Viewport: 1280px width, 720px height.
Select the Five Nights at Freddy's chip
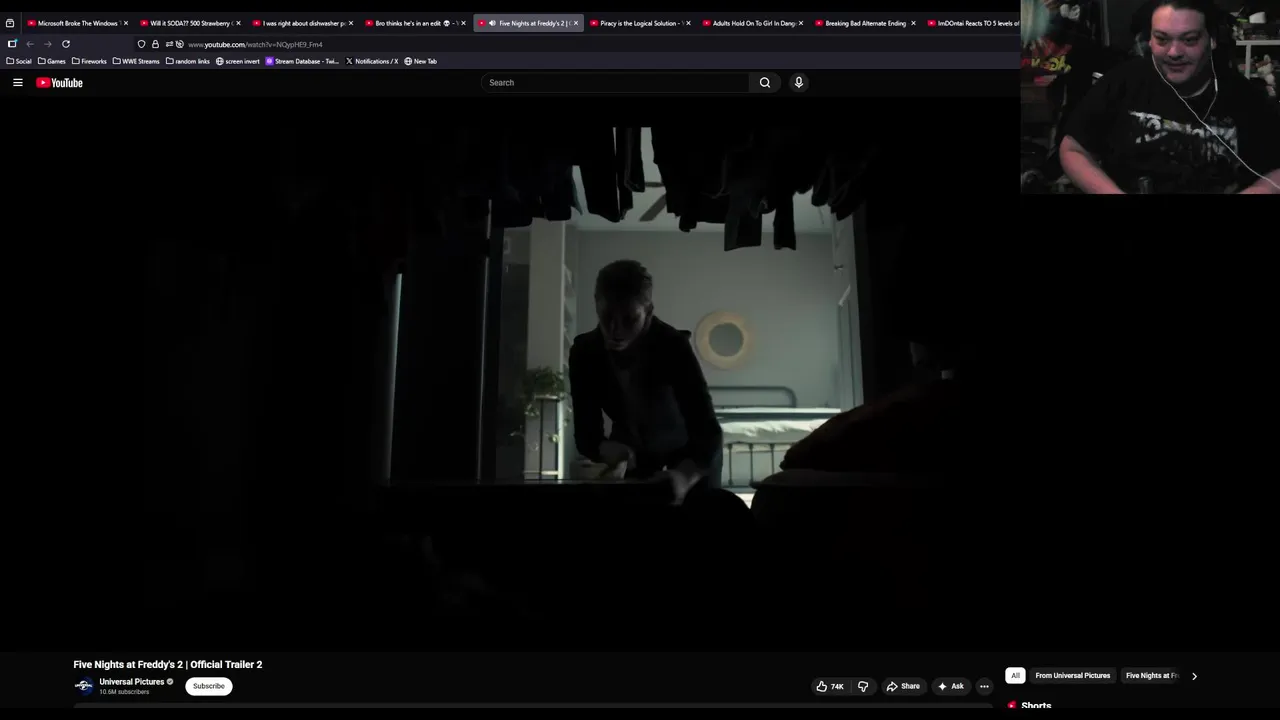[1152, 676]
